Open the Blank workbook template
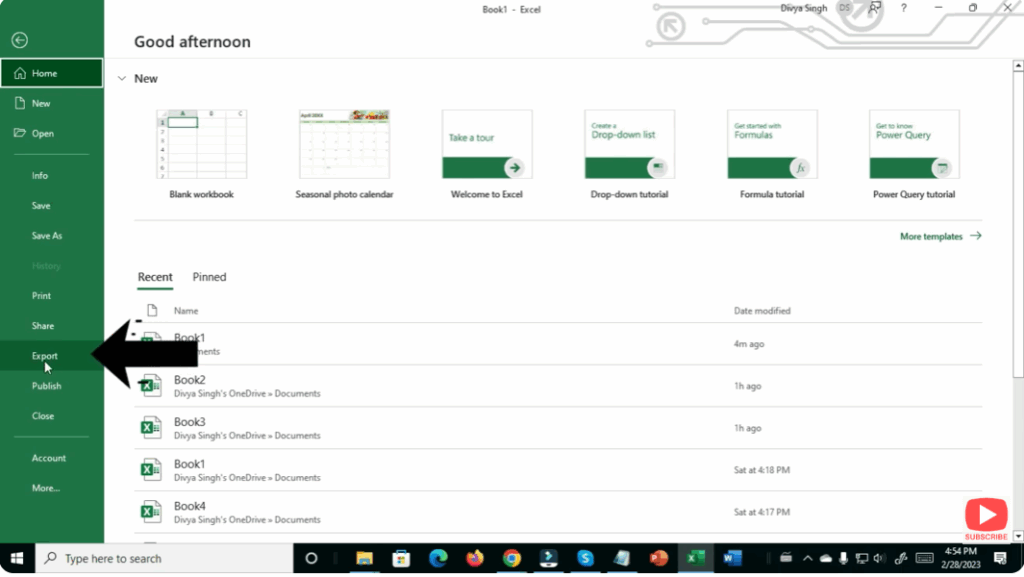Screen dimensions: 1024x577 click(201, 145)
